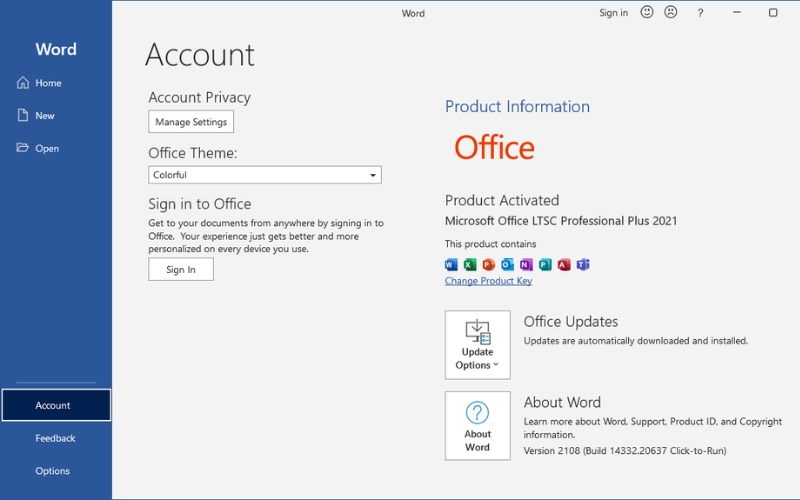
Task: Click the OneNote app icon
Action: coord(527,264)
